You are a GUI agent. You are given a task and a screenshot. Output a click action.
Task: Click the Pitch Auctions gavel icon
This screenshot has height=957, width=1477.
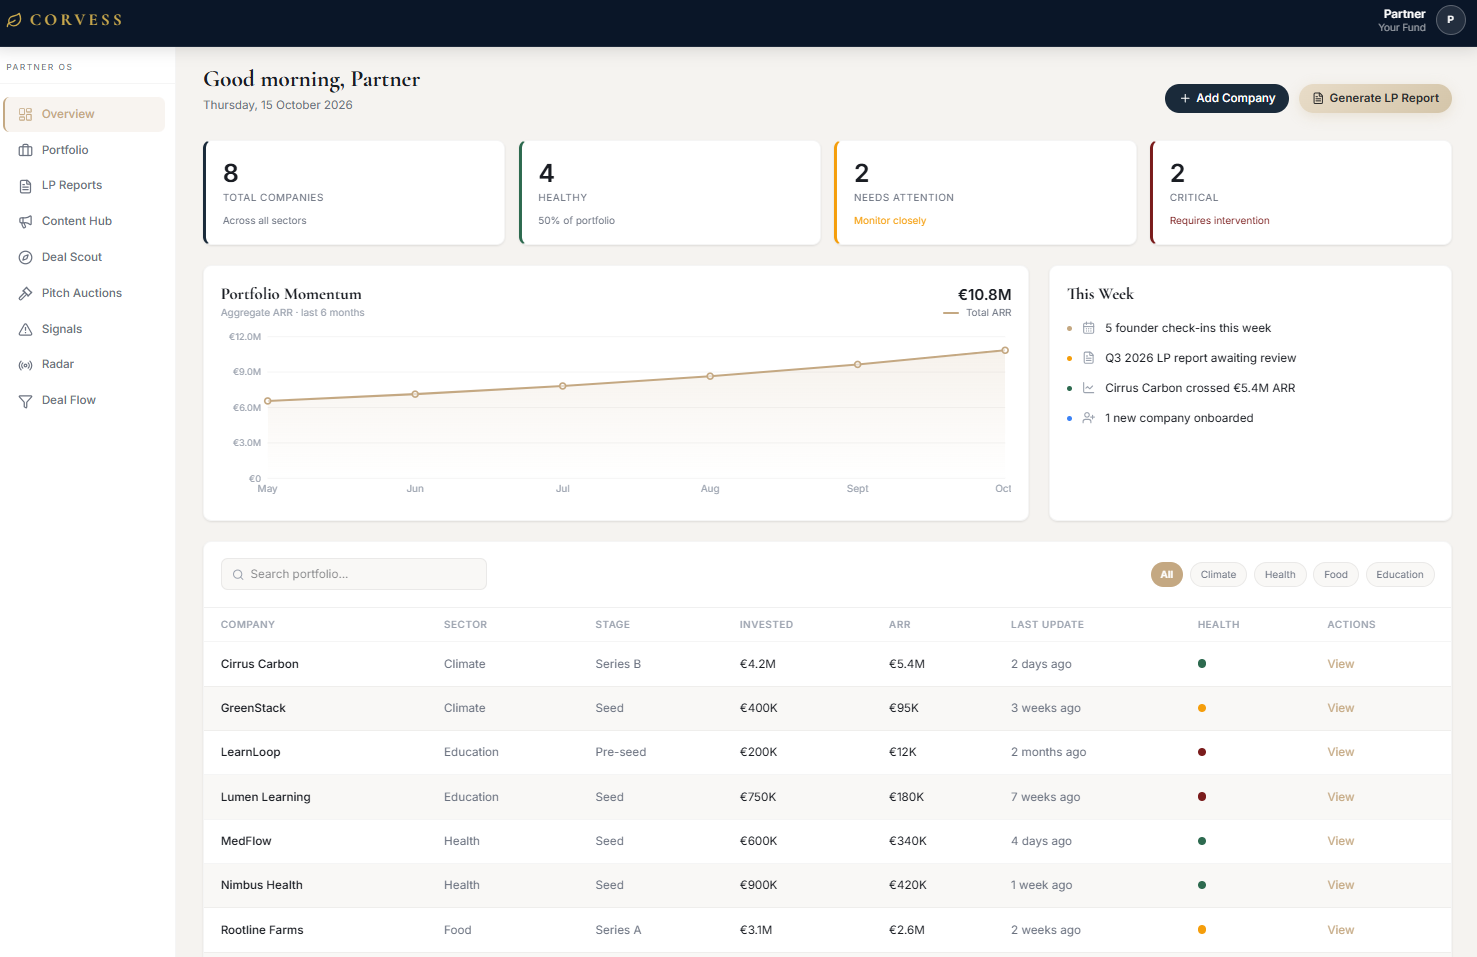pyautogui.click(x=26, y=294)
